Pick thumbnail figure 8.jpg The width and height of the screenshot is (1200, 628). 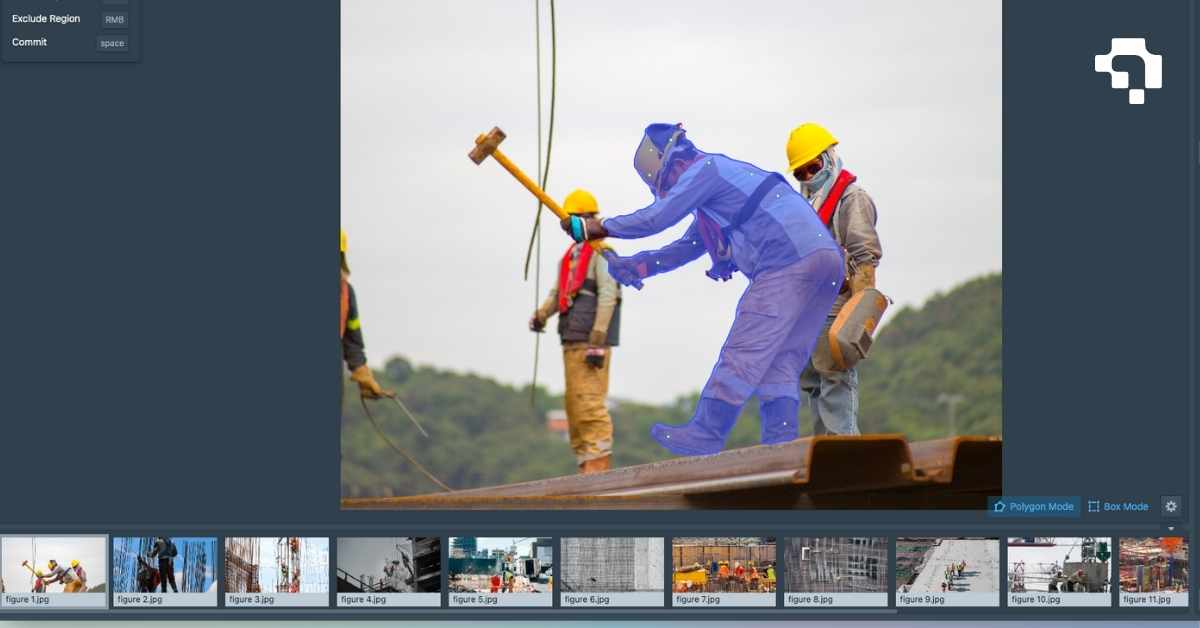(x=836, y=572)
